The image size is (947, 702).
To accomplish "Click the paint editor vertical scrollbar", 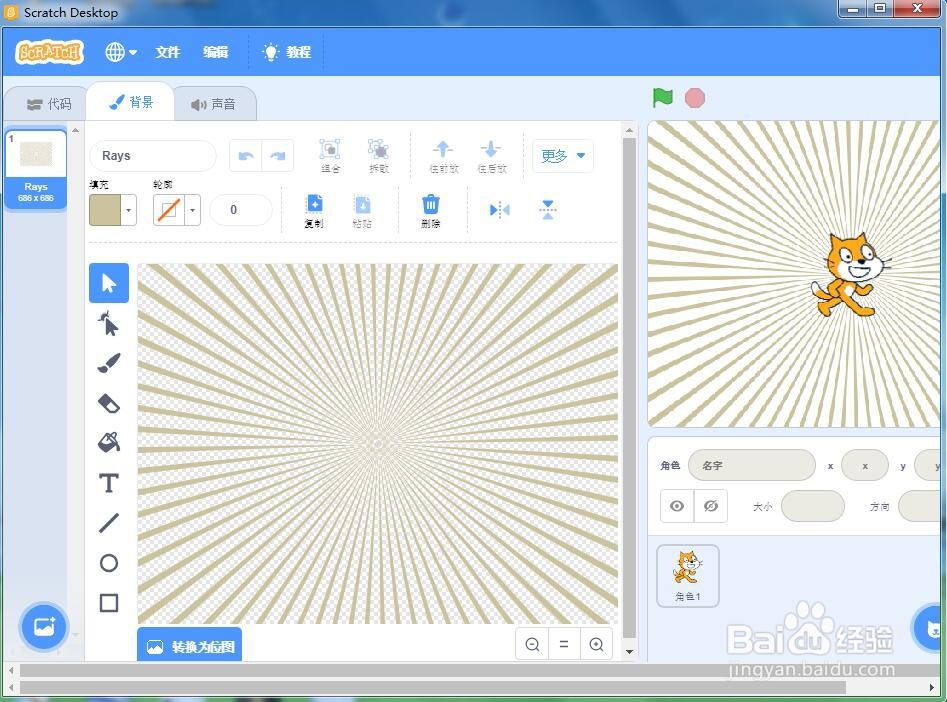I will coord(629,388).
